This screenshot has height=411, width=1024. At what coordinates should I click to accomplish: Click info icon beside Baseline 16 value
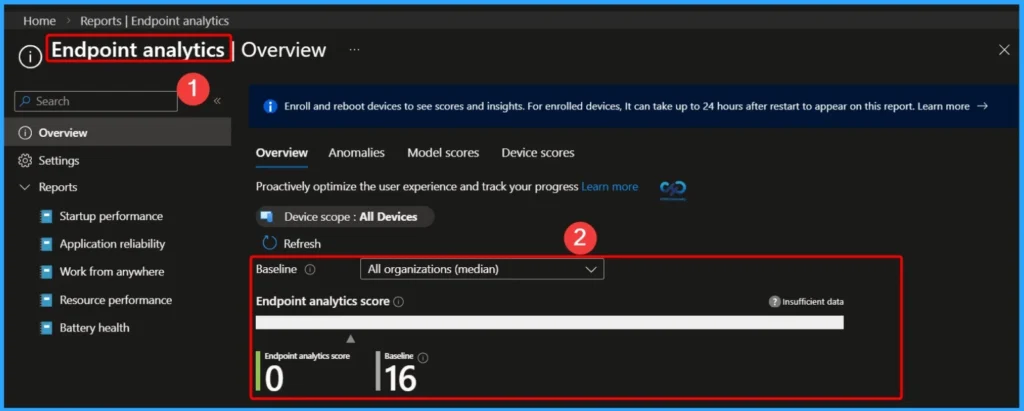(x=423, y=358)
